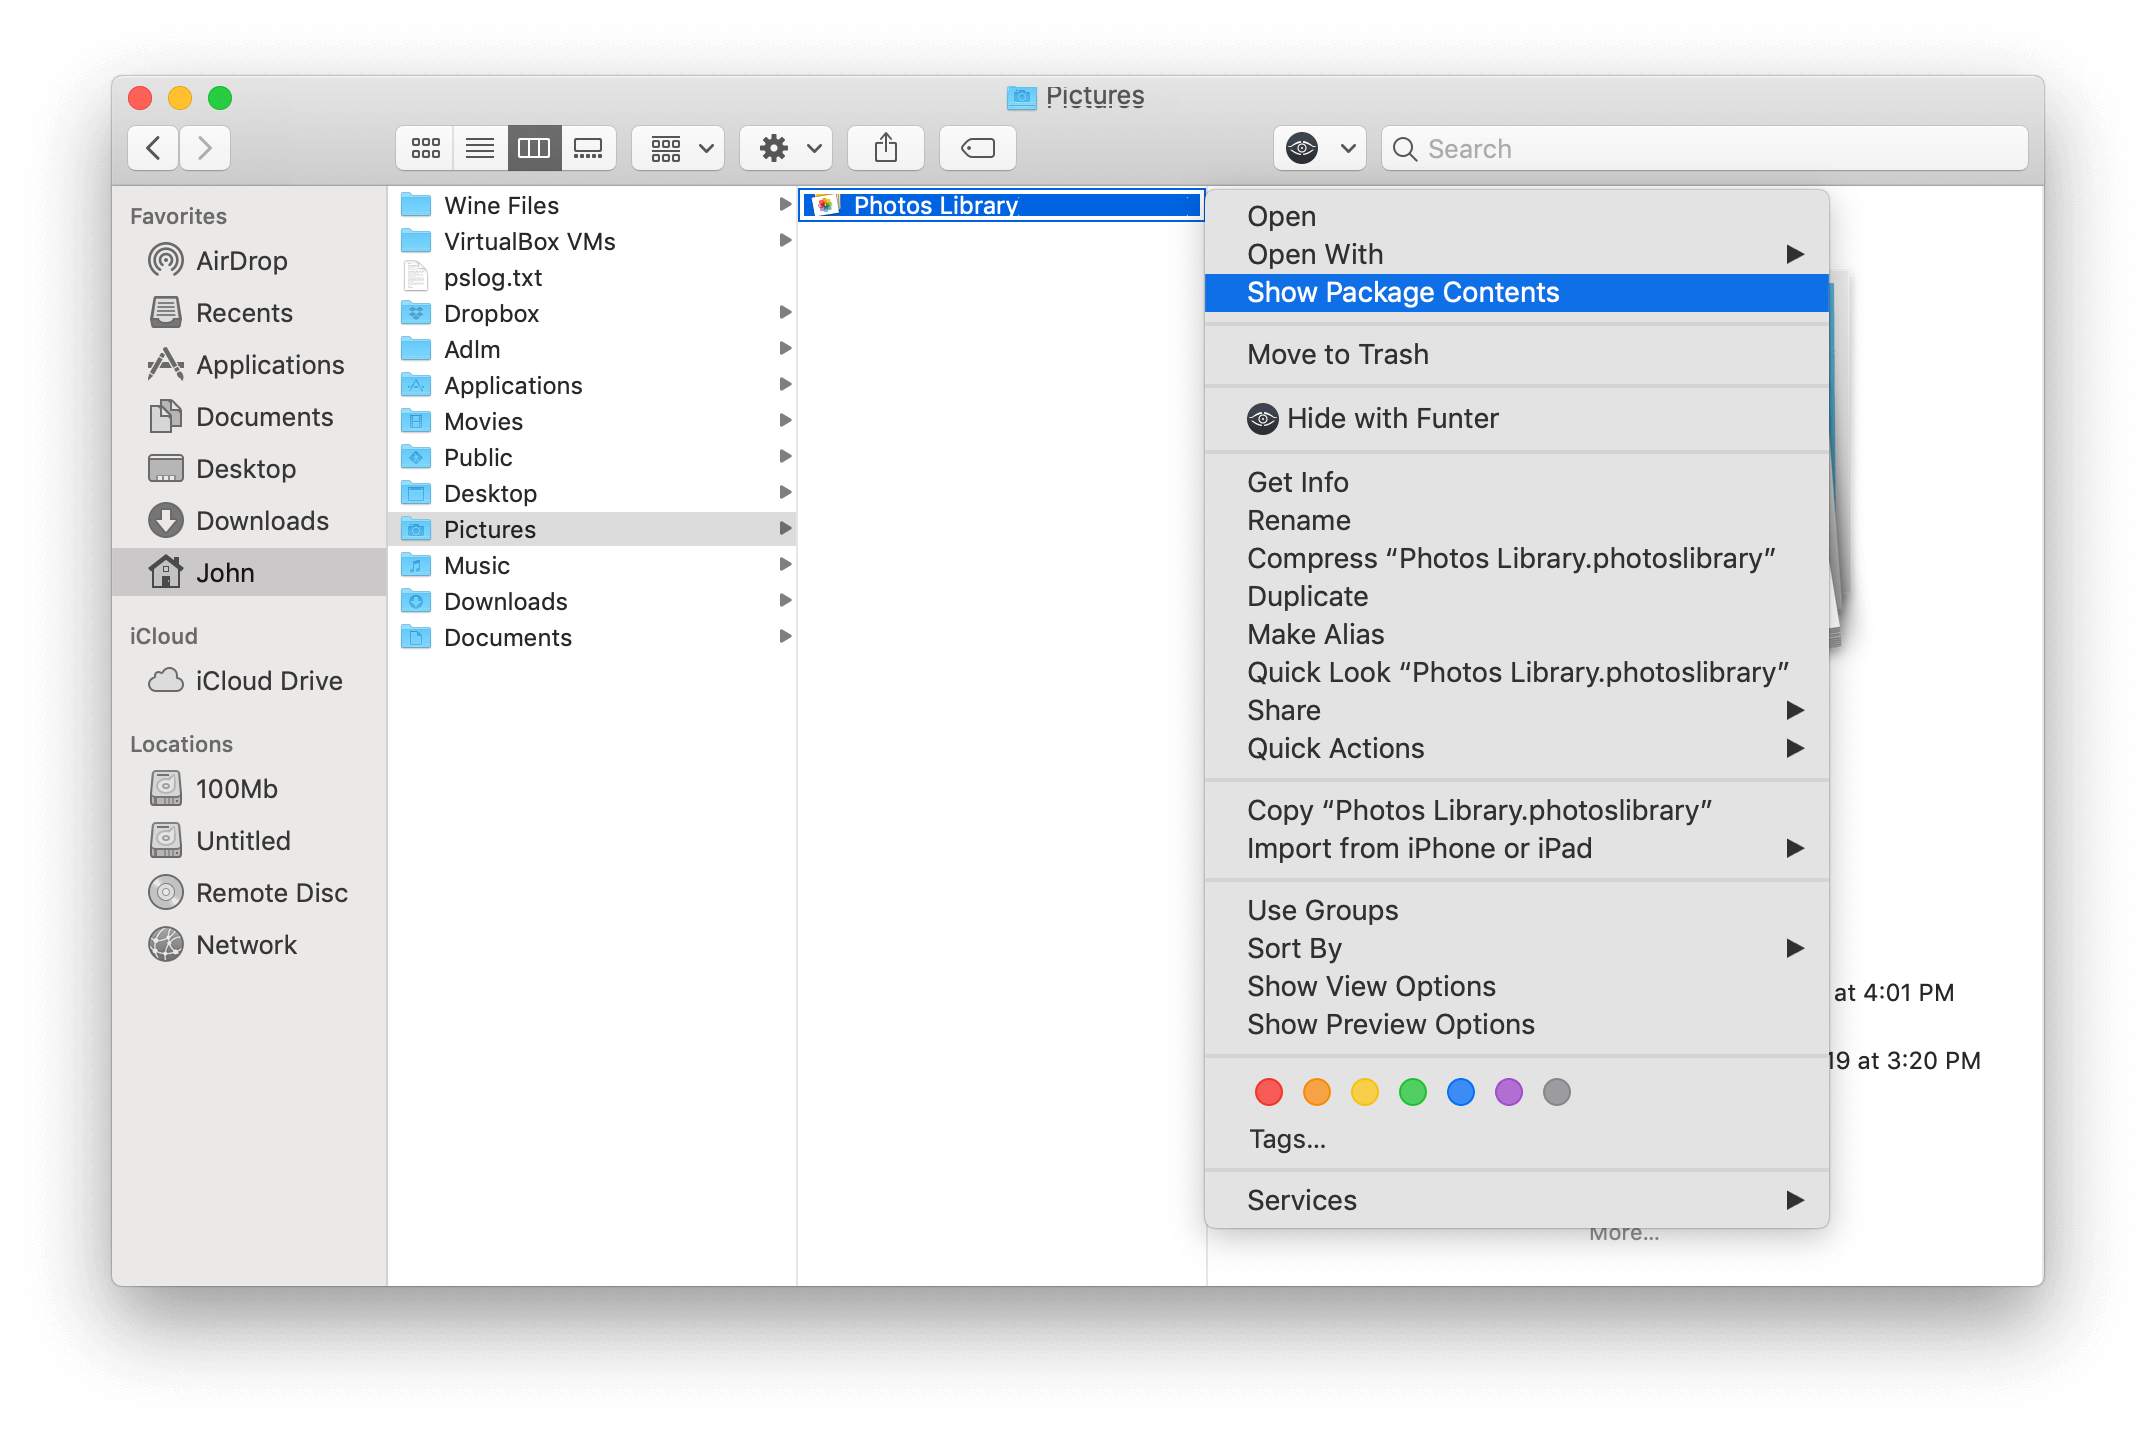Click the column view icon in toolbar
This screenshot has width=2156, height=1434.
(531, 146)
